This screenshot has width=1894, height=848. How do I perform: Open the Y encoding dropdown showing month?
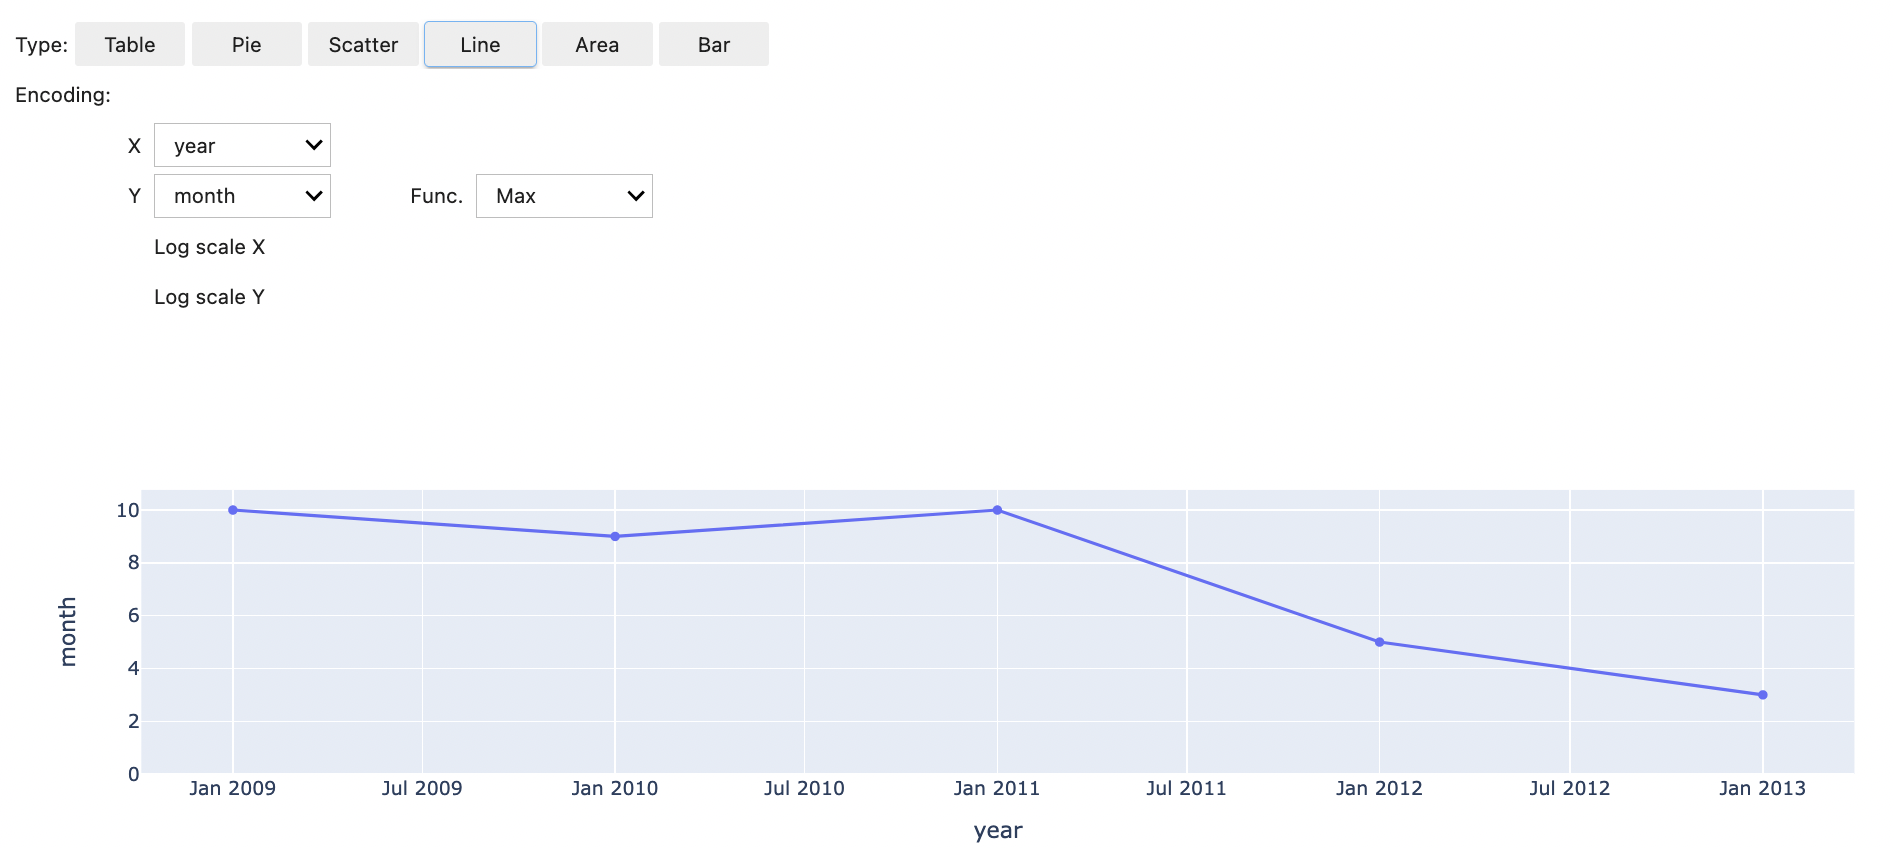tap(242, 196)
